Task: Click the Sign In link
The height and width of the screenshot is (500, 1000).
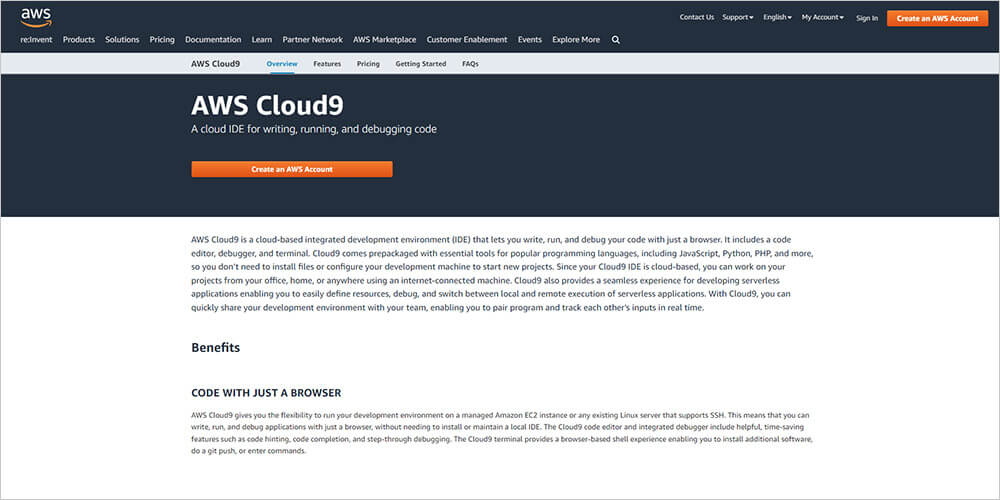Action: click(x=867, y=18)
